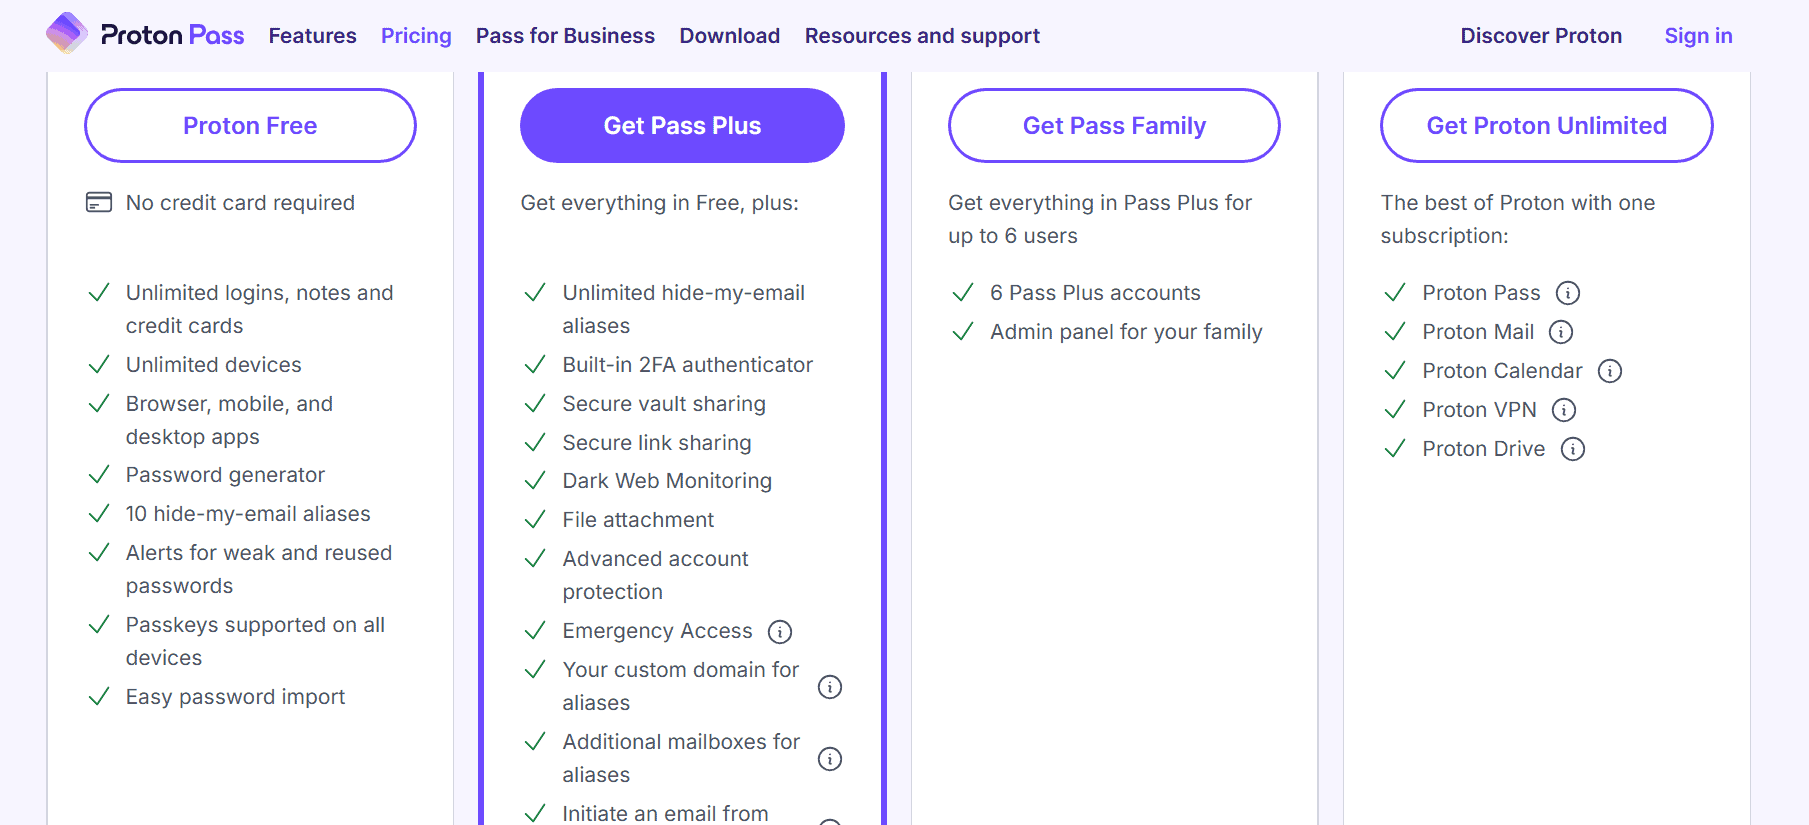
Task: Show Emergency Access info tooltip icon
Action: 780,632
